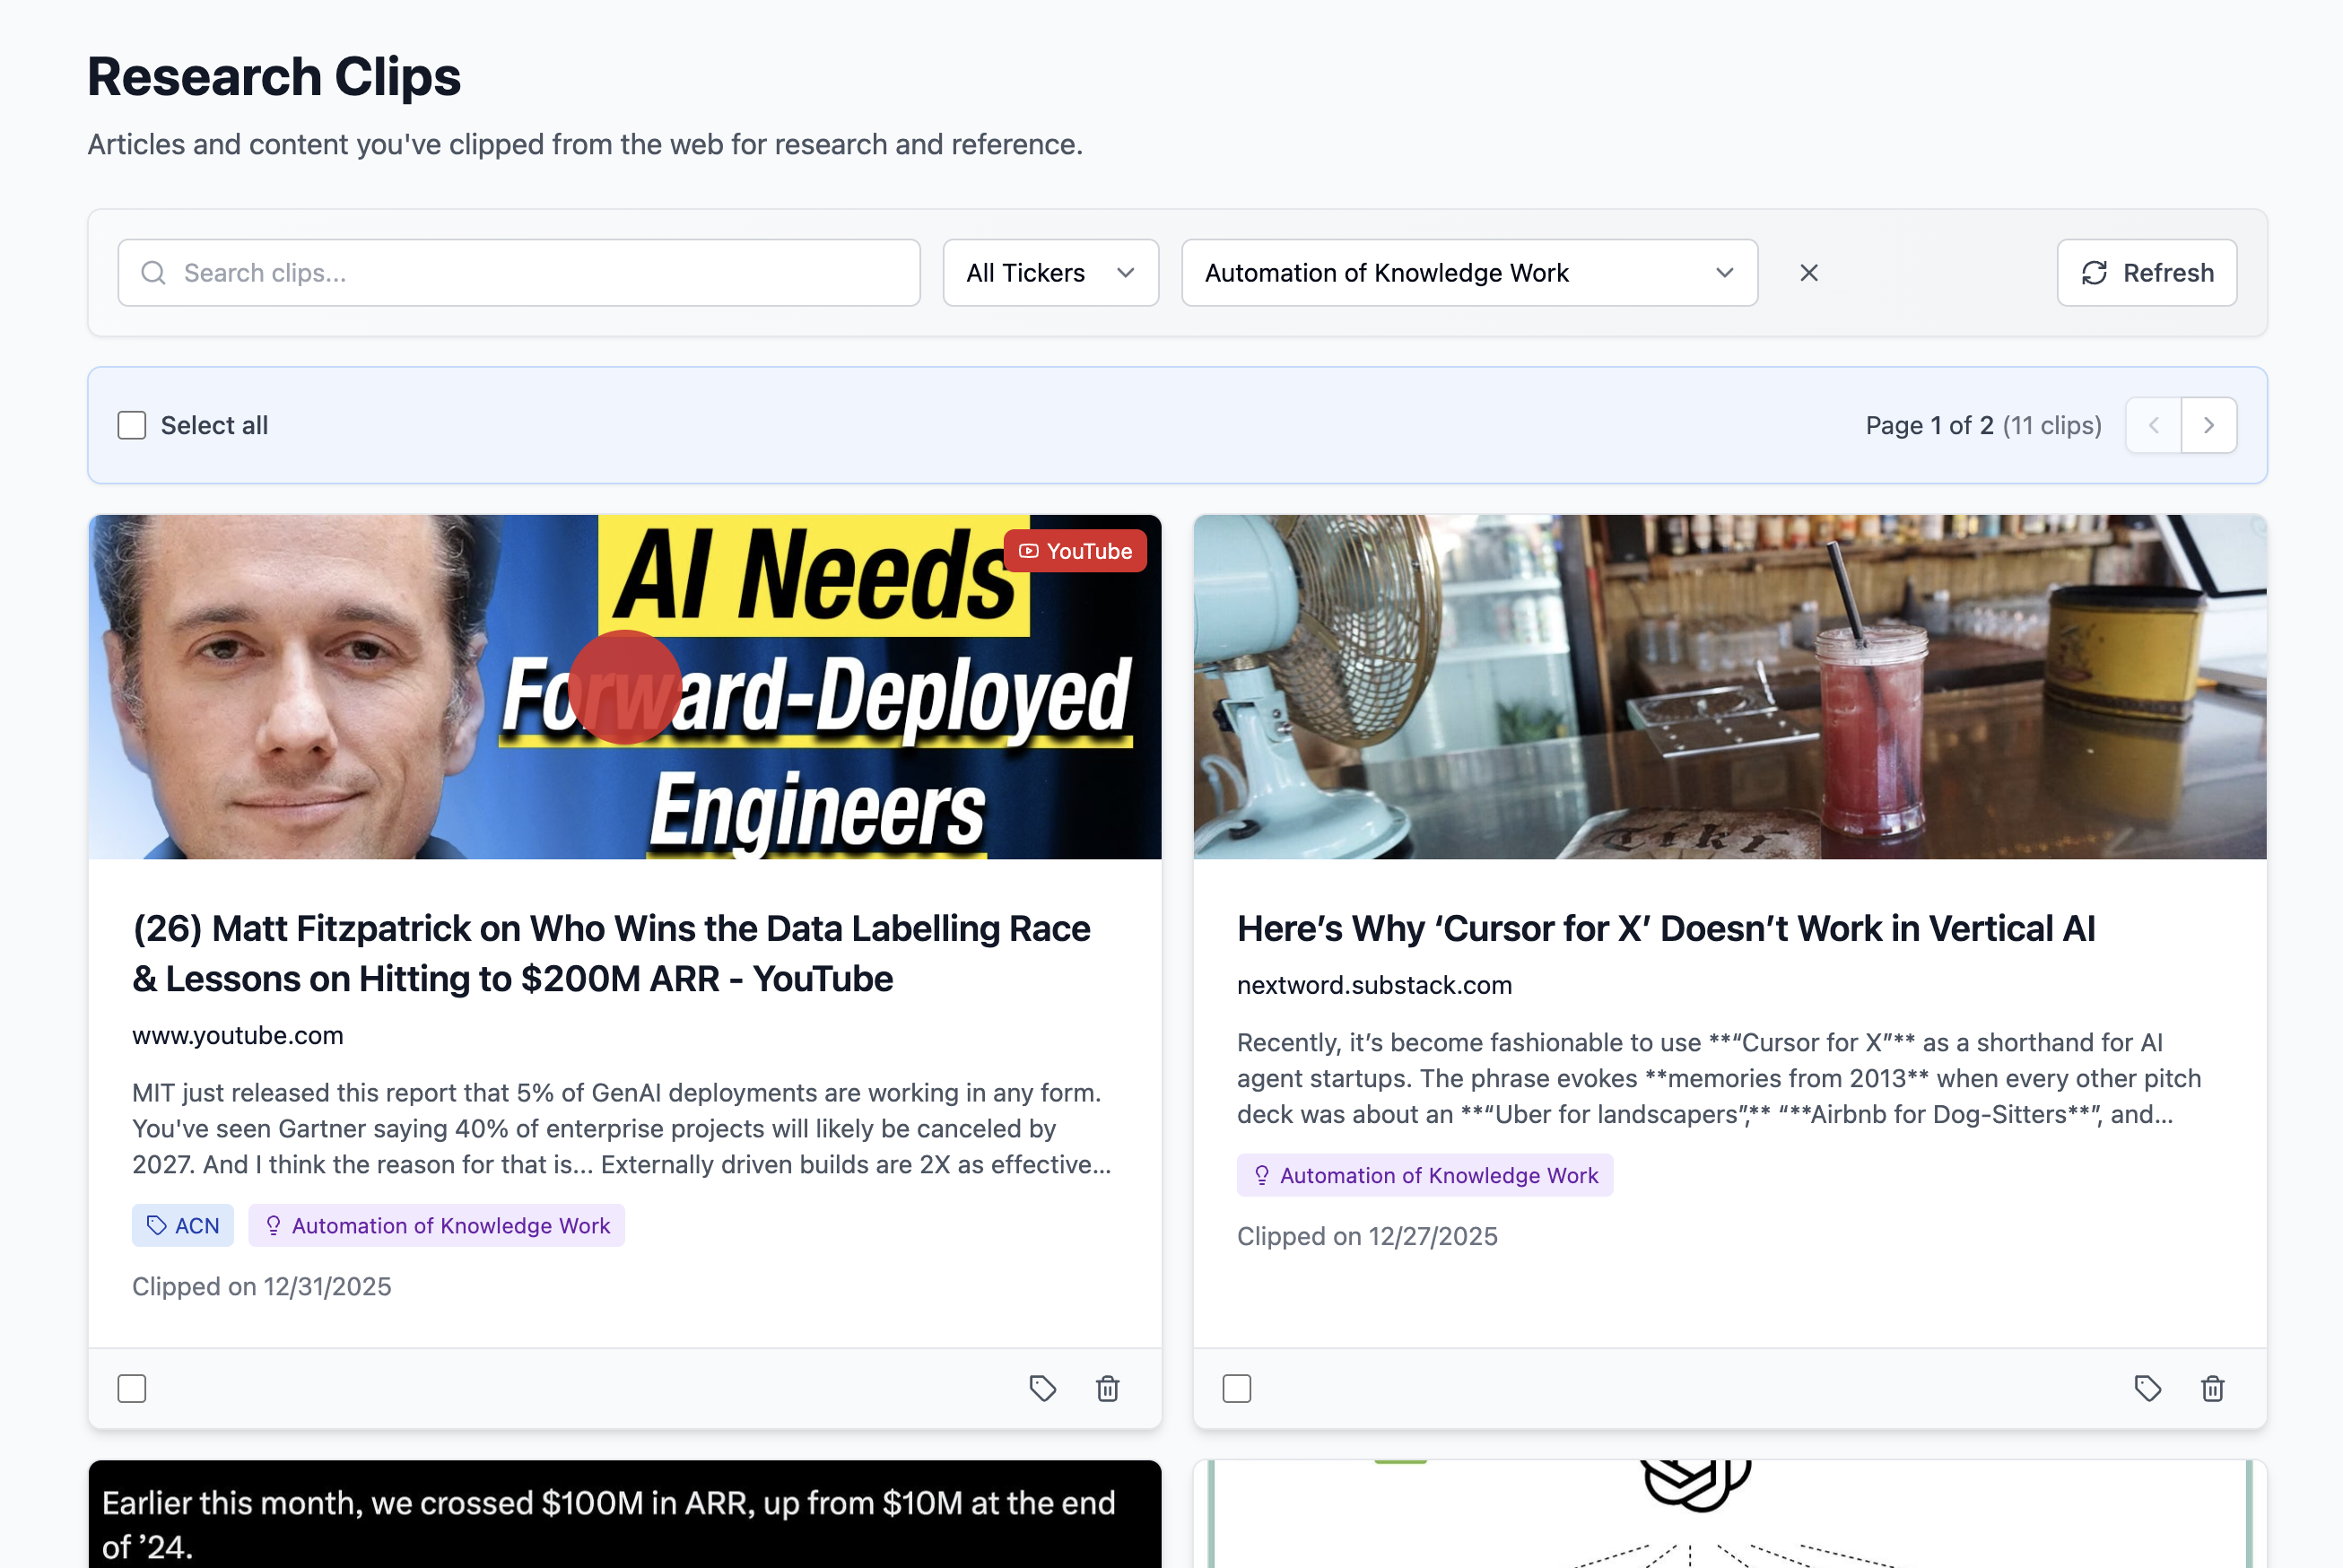Go to next page of clips
Viewport: 2343px width, 1568px height.
(x=2208, y=425)
